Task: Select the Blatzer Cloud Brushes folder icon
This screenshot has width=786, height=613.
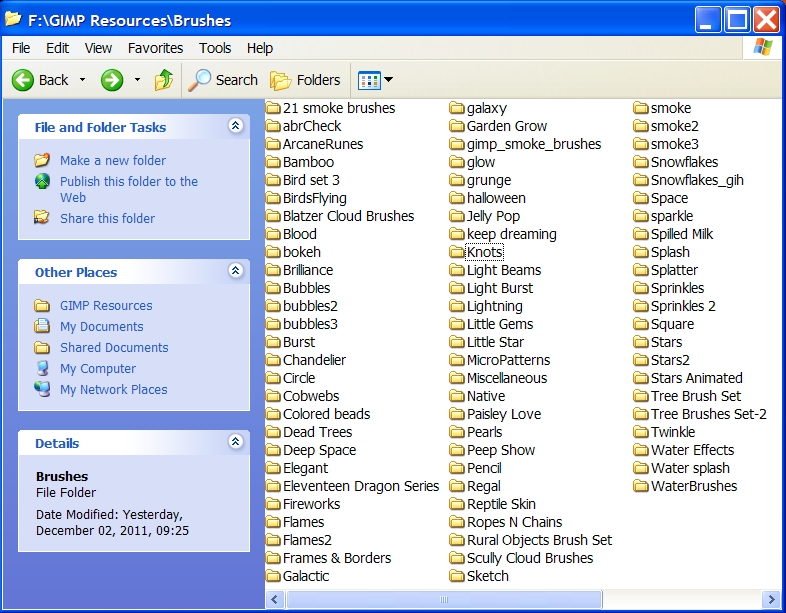Action: tap(273, 216)
